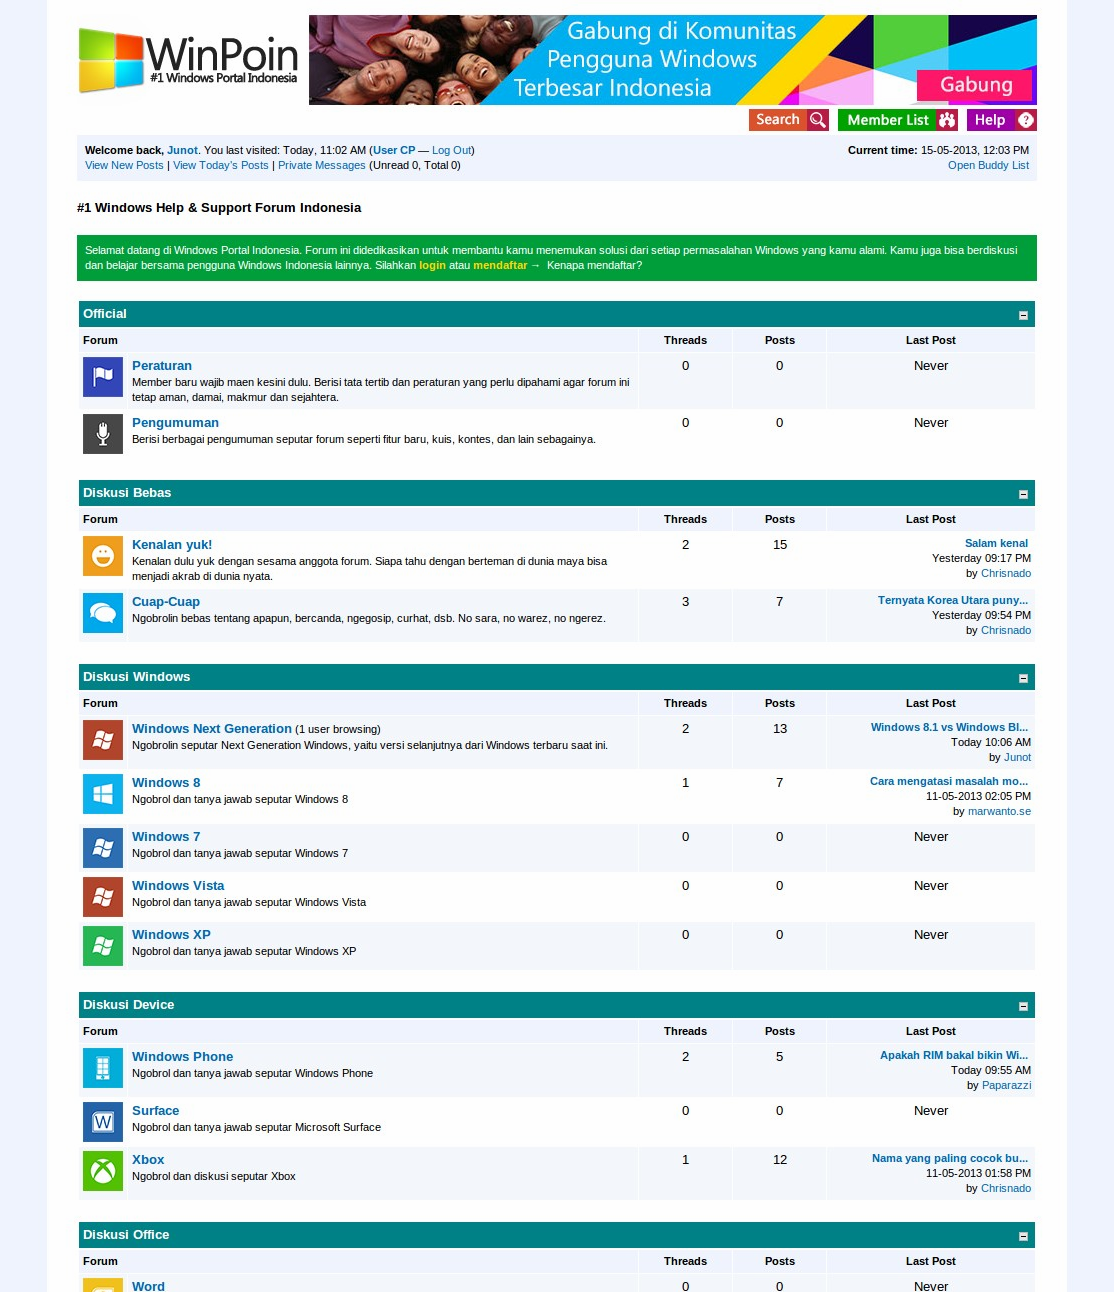The width and height of the screenshot is (1114, 1292).
Task: Open the Junot user profile in welcome bar
Action: tap(182, 150)
